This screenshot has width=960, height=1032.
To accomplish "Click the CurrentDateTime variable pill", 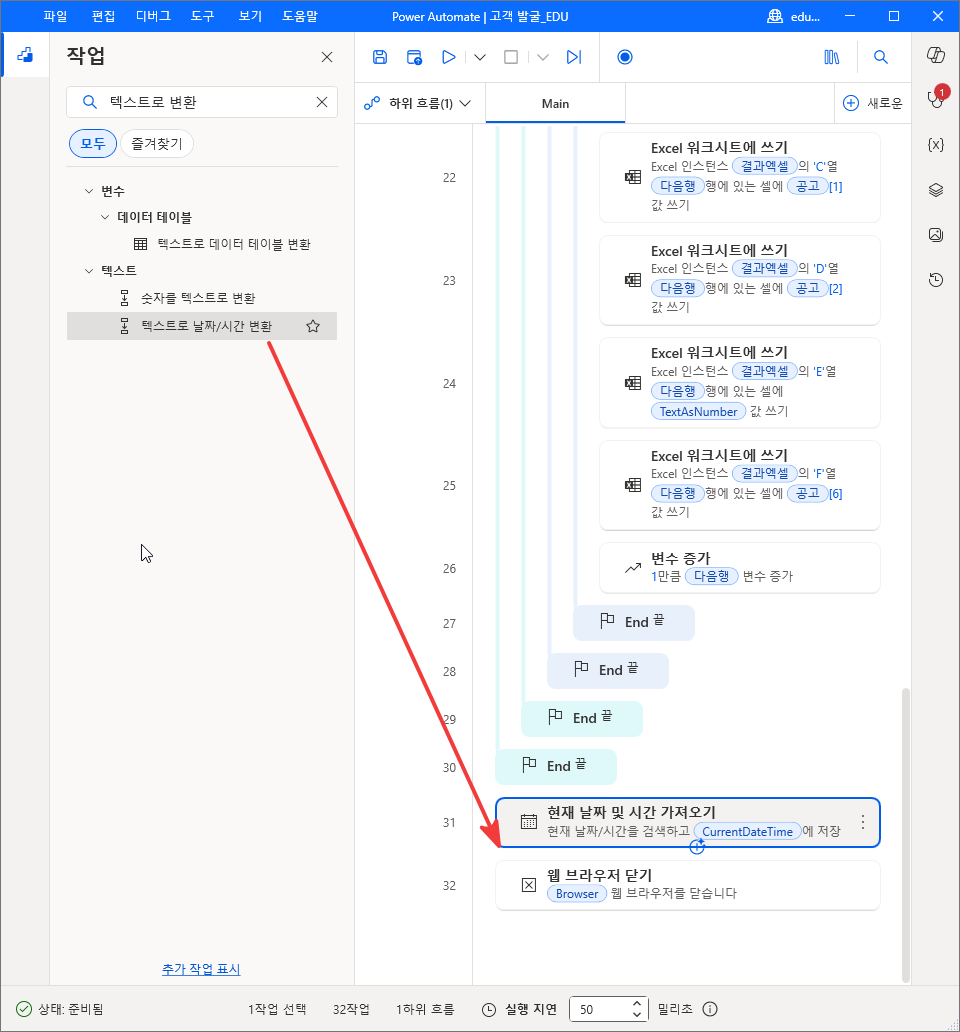I will (x=747, y=832).
